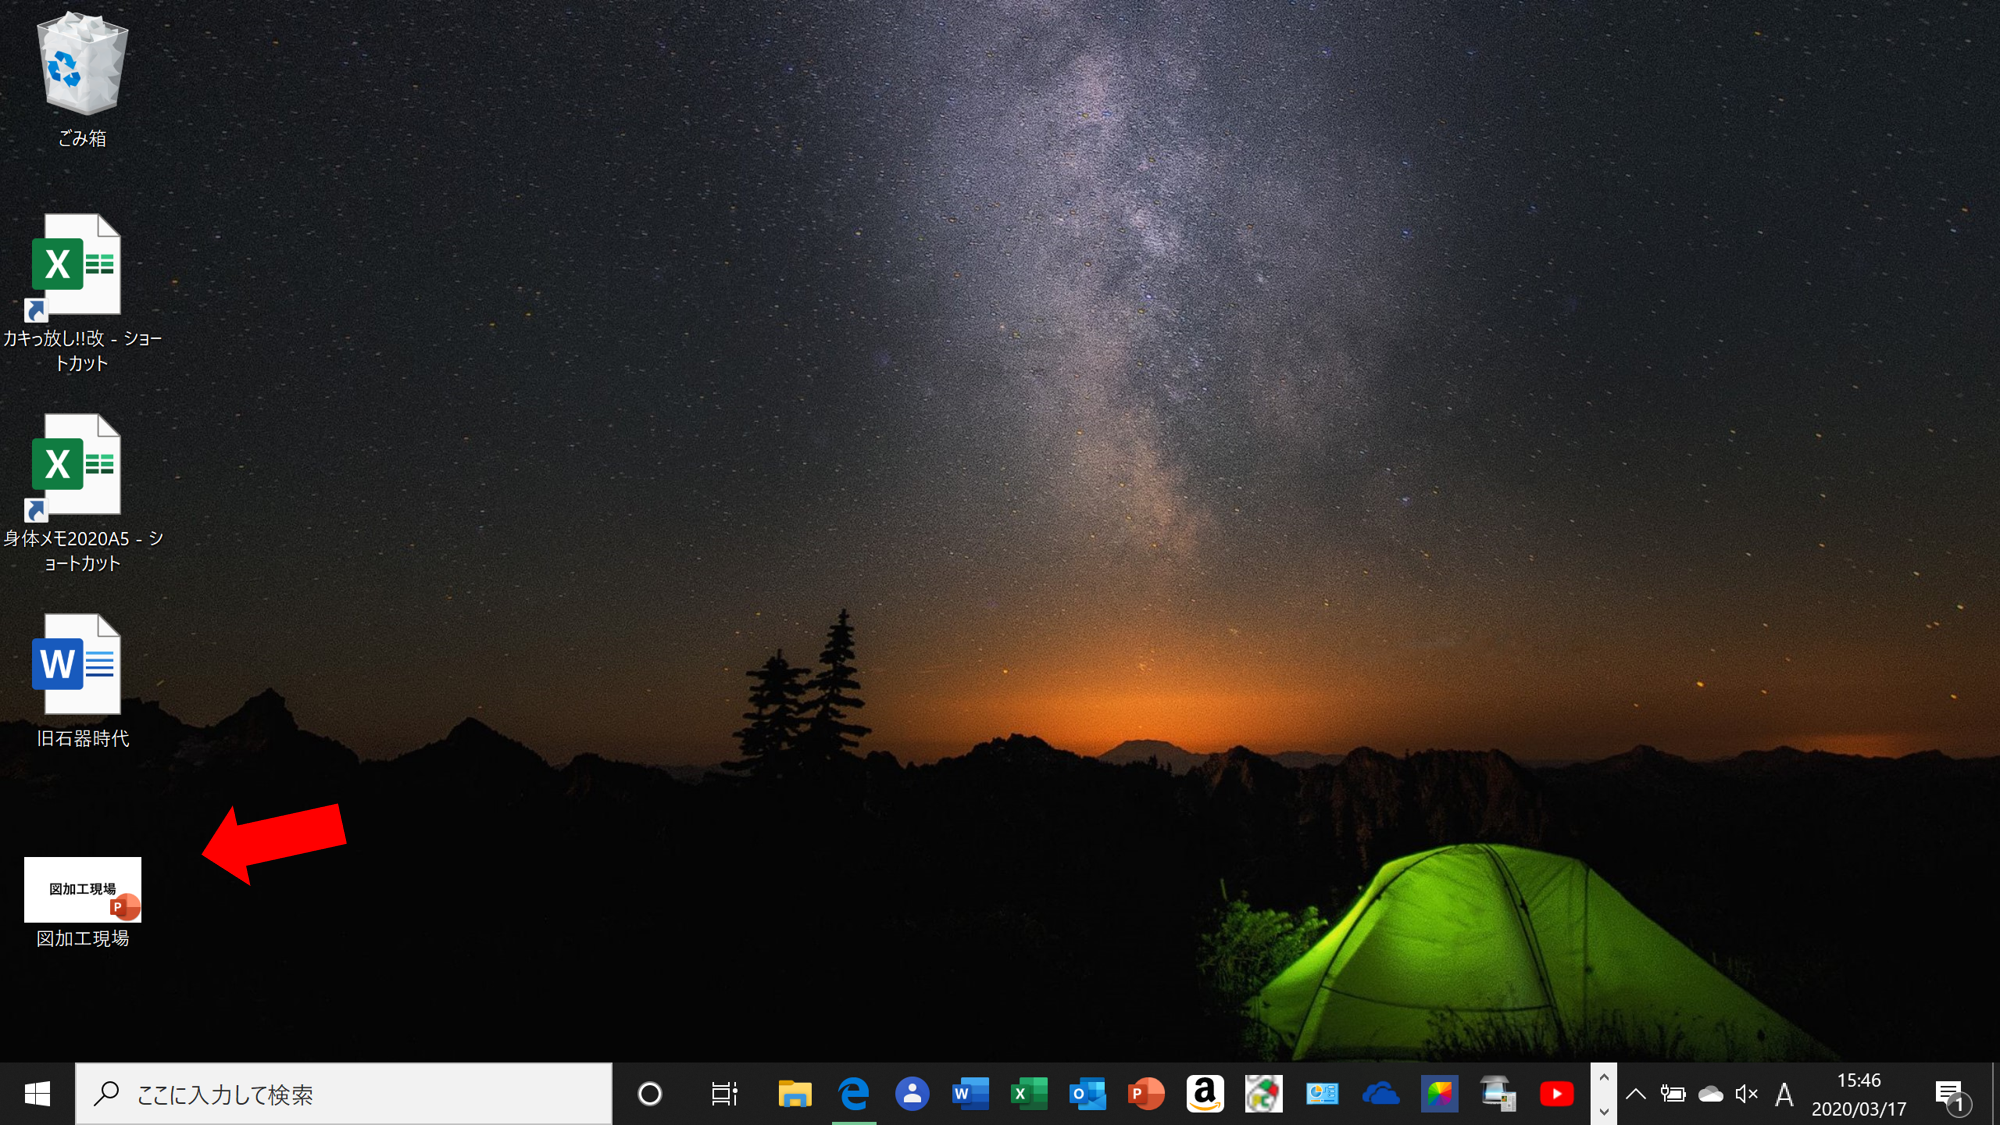Open the taskbar icon right of Amazon

(x=1263, y=1094)
